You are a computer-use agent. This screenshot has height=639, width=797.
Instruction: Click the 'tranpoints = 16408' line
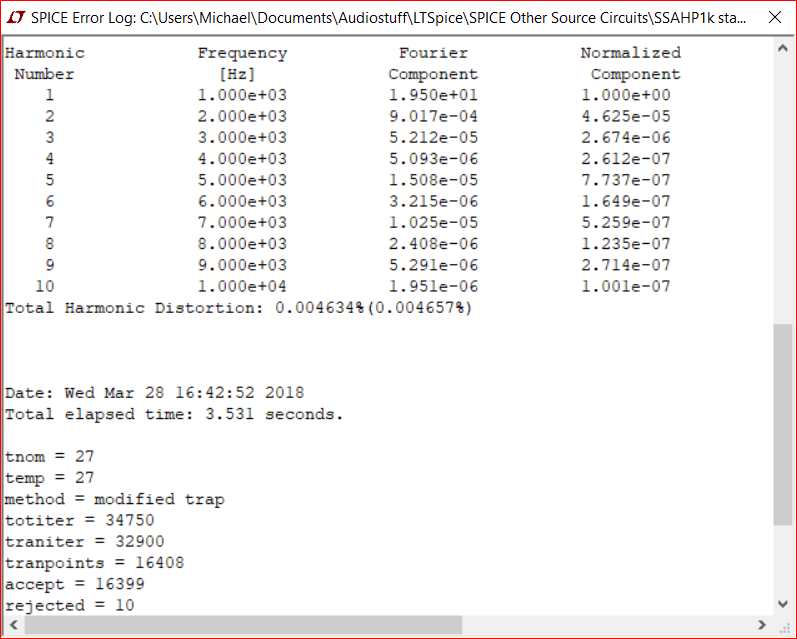pos(95,563)
